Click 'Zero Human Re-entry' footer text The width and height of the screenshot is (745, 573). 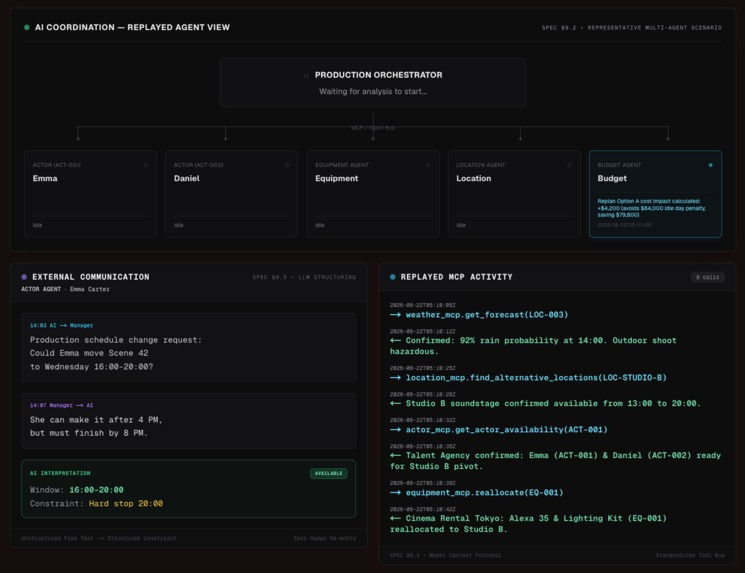(325, 538)
